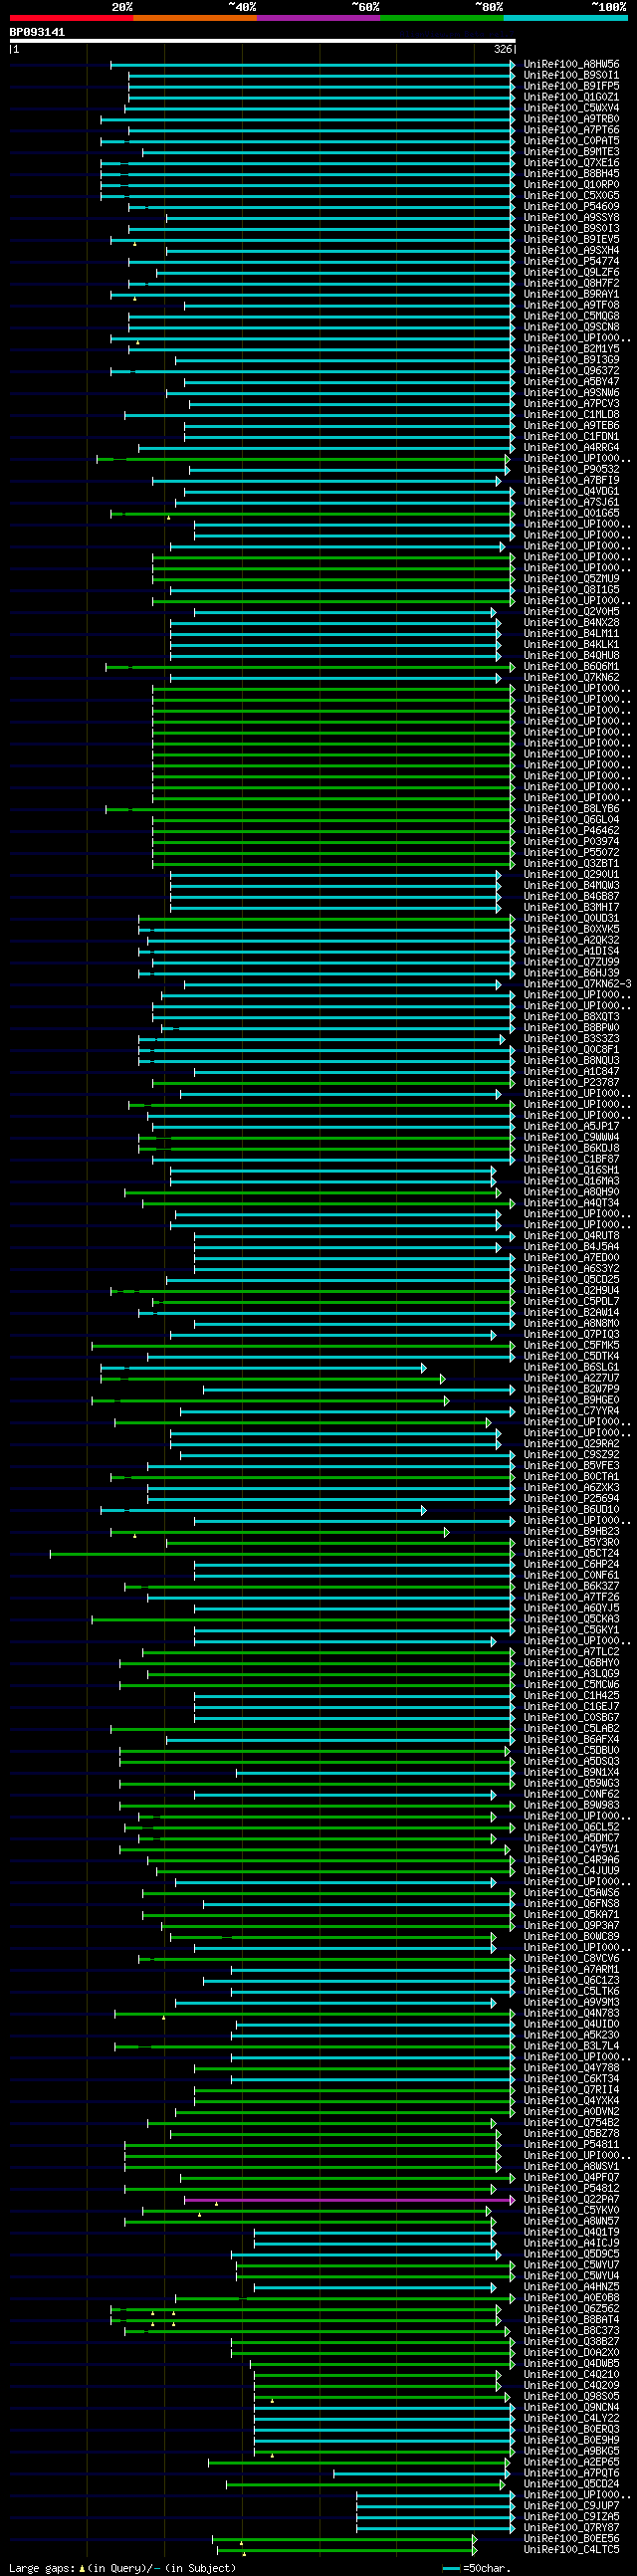Click the red 20% identity legend bar
The width and height of the screenshot is (637, 2576).
(x=71, y=18)
